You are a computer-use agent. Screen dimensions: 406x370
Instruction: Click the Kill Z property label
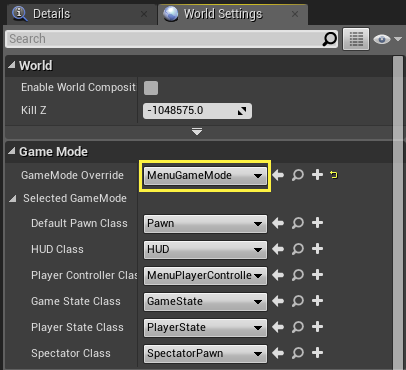tap(33, 110)
